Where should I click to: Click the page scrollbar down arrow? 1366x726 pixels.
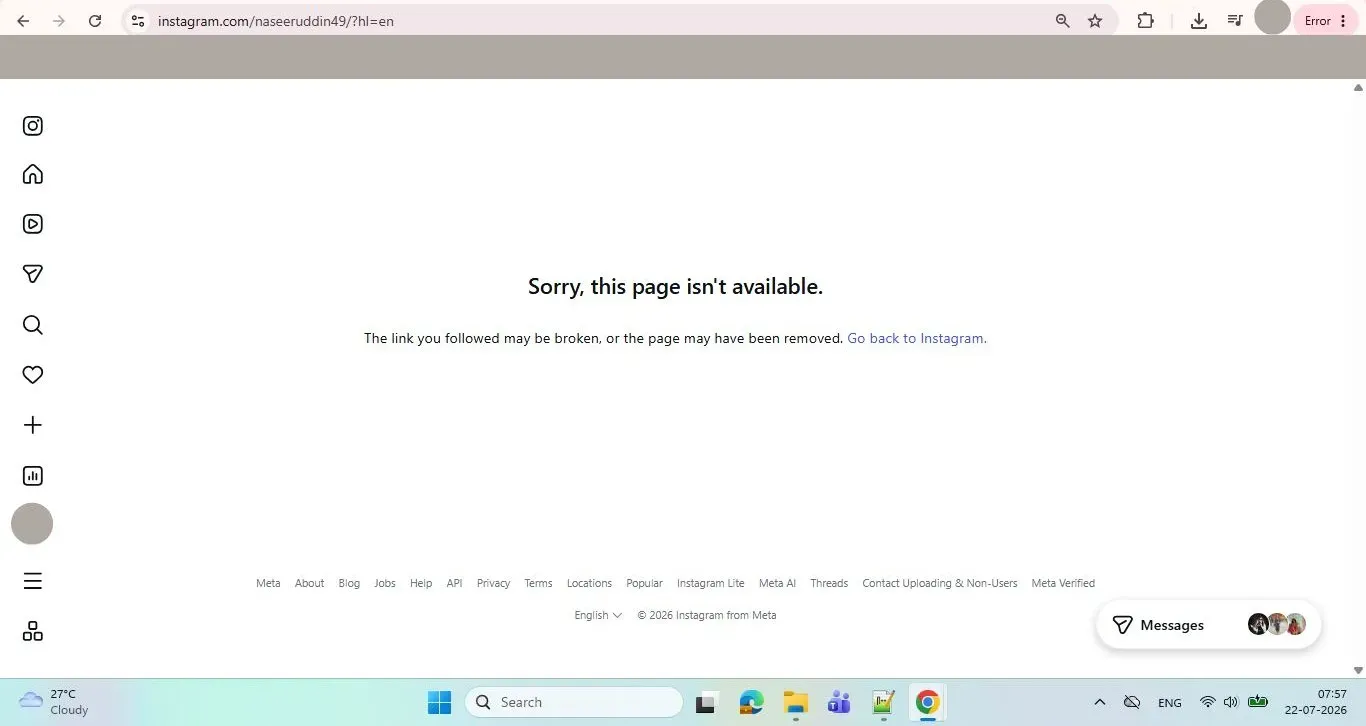[x=1358, y=670]
